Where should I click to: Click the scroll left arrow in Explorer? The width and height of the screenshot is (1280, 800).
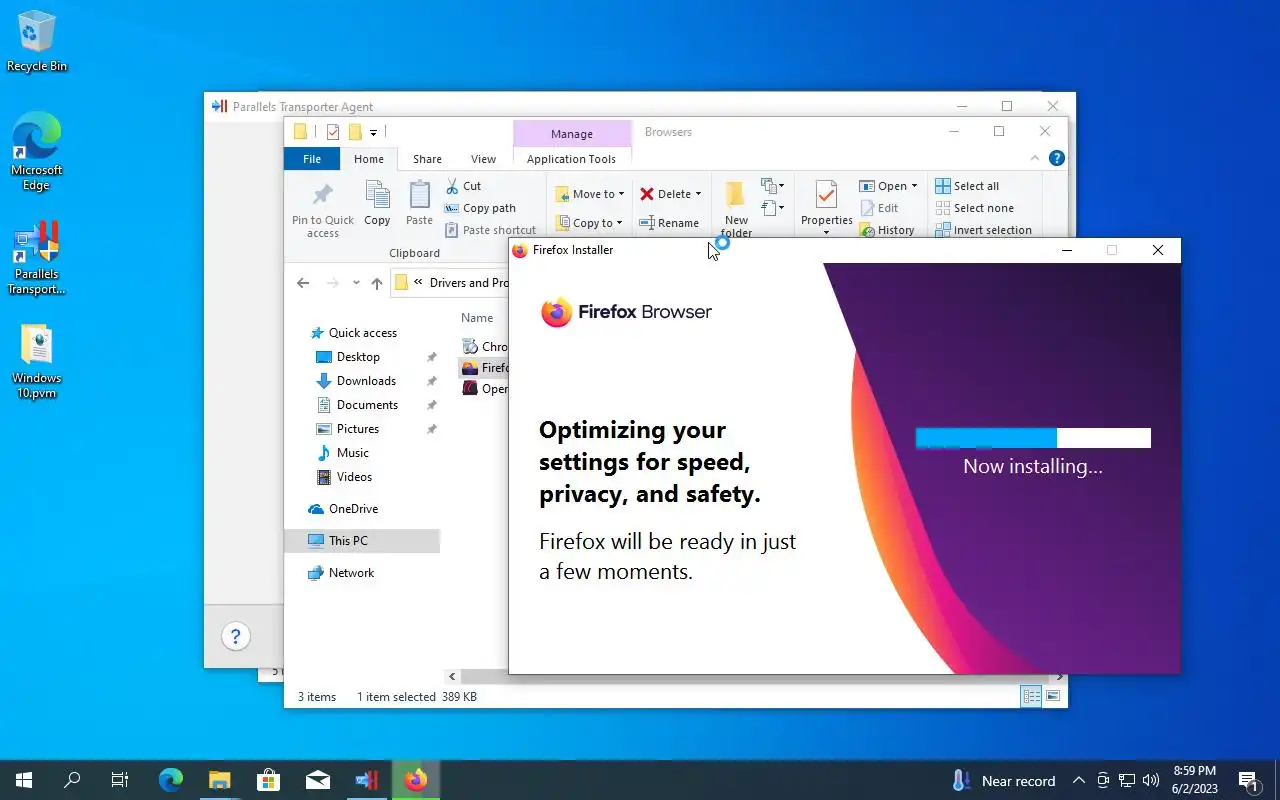pyautogui.click(x=452, y=677)
